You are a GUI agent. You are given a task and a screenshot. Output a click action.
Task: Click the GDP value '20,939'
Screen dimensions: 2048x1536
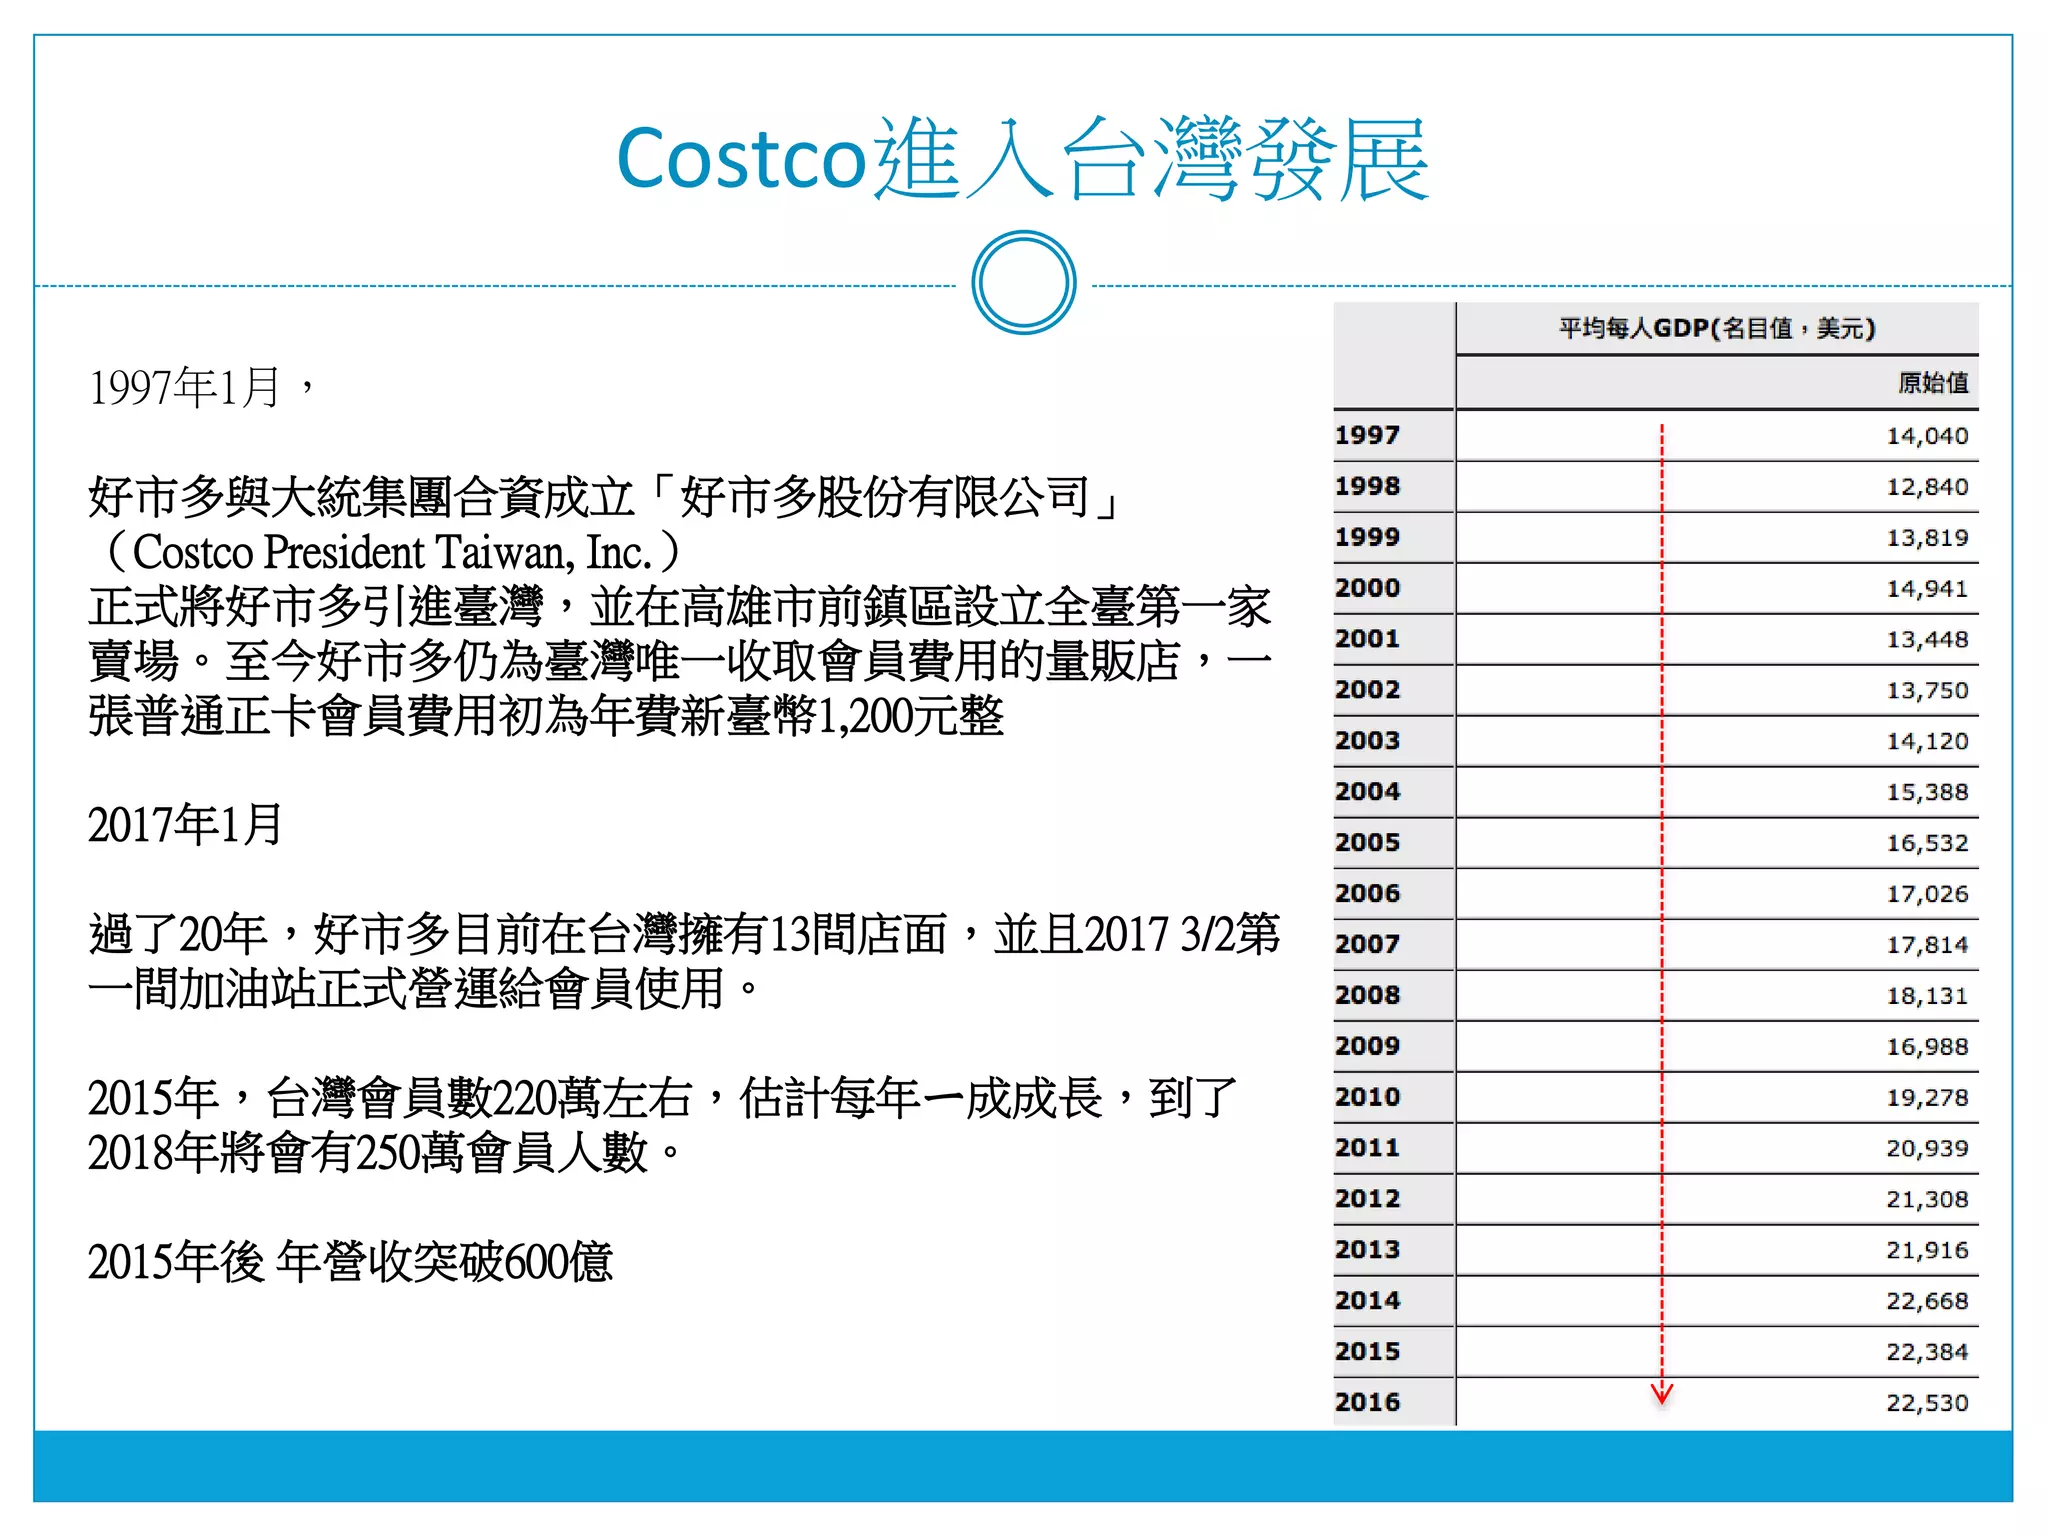click(x=1927, y=1148)
